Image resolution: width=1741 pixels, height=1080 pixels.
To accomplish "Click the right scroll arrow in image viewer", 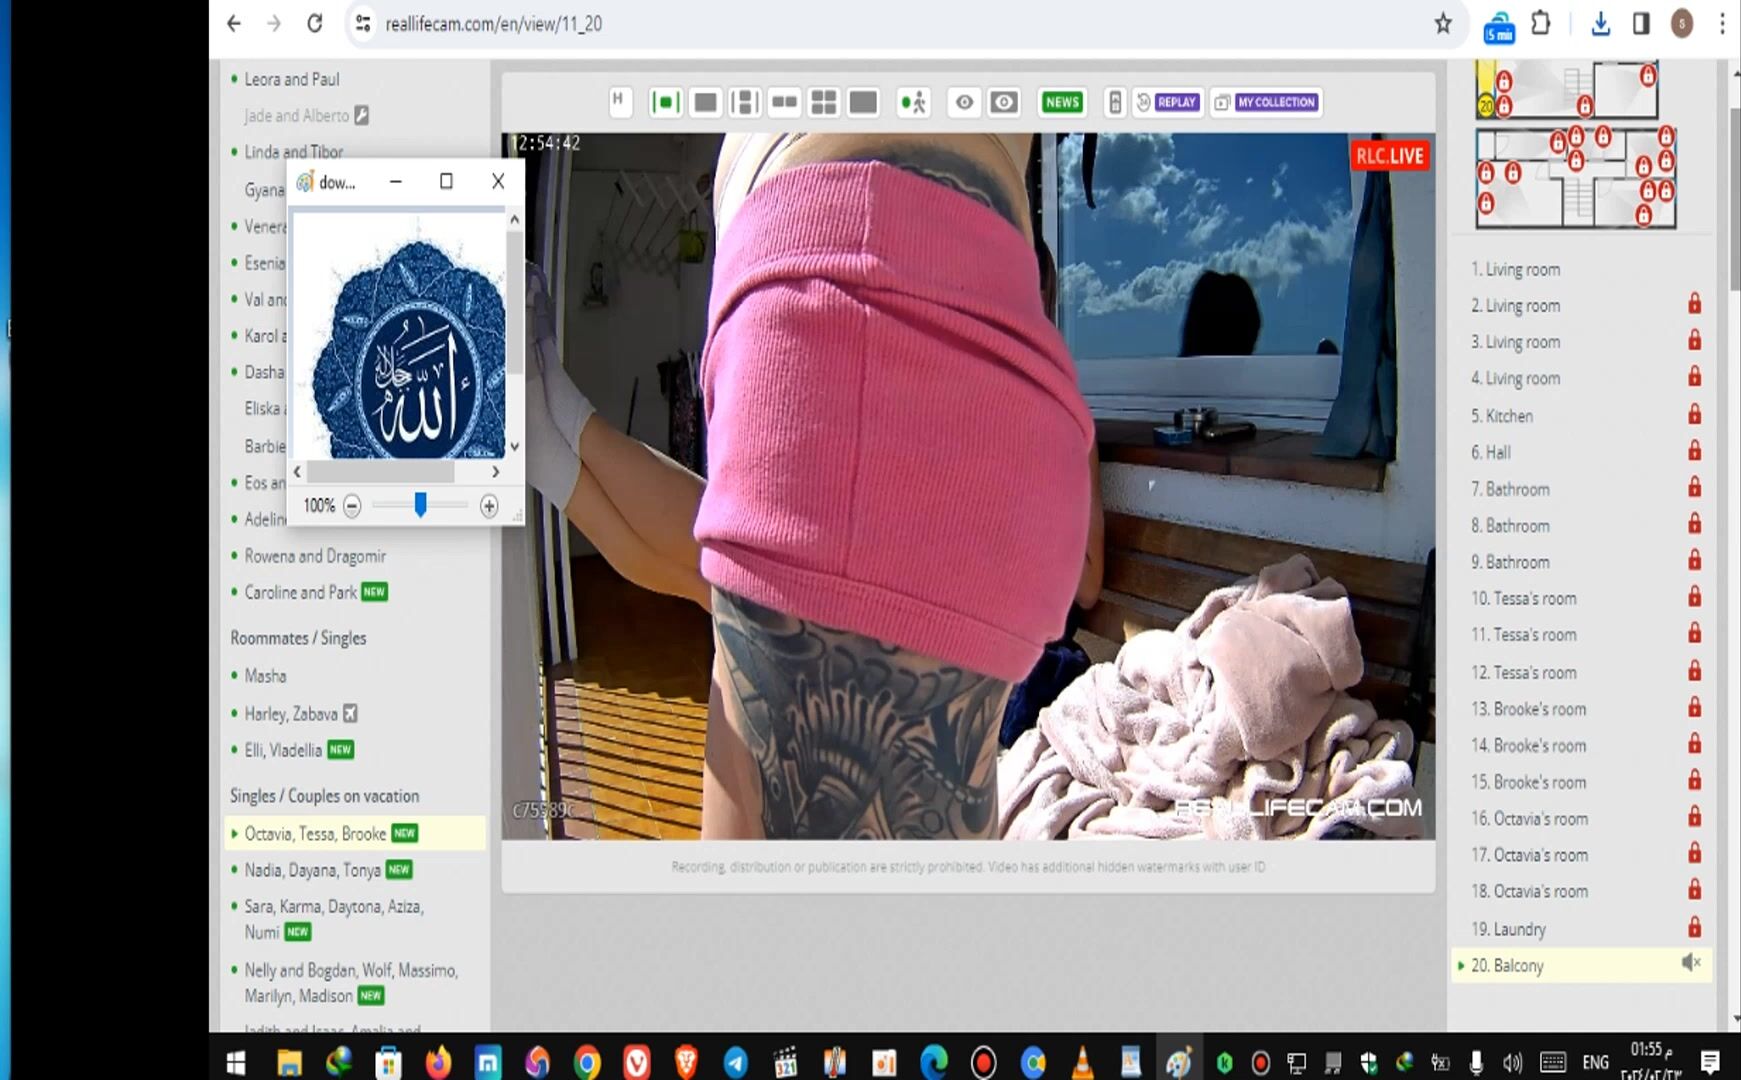I will pyautogui.click(x=495, y=472).
